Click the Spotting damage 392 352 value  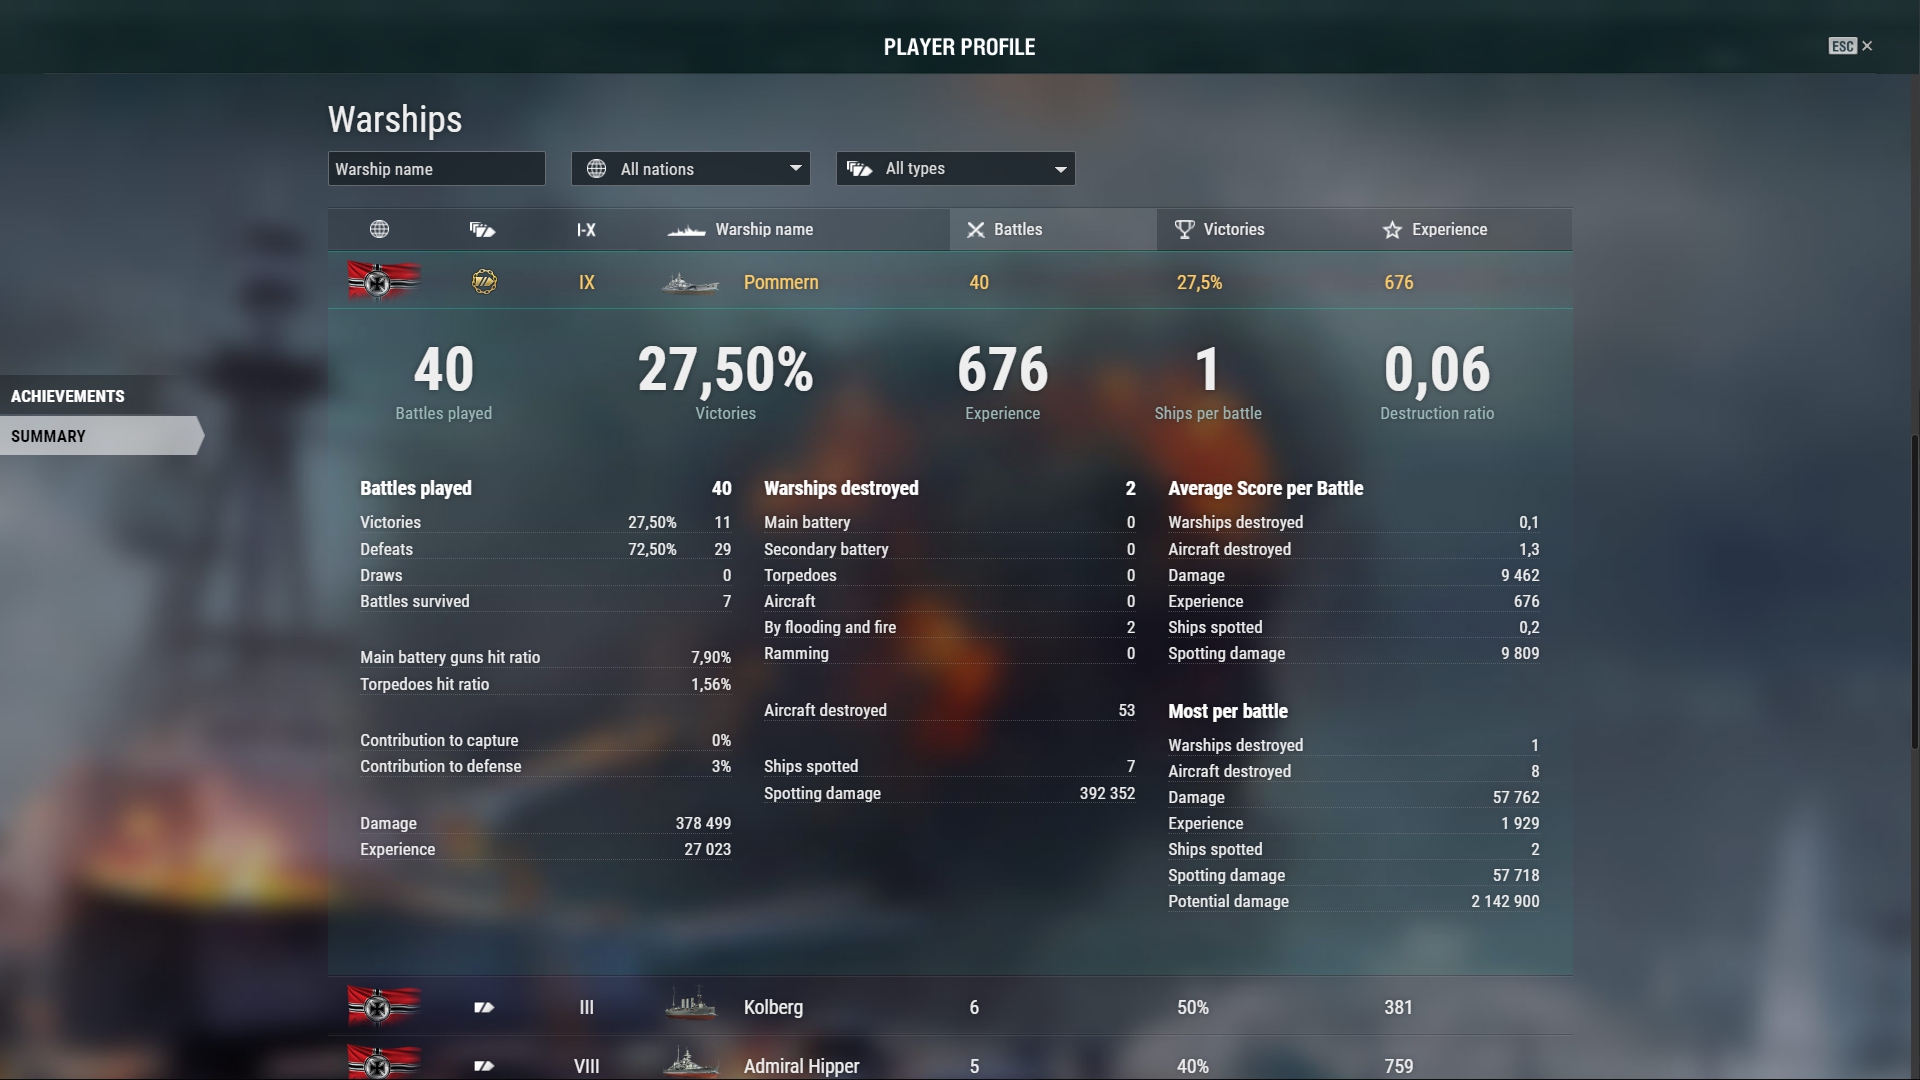(x=1107, y=793)
